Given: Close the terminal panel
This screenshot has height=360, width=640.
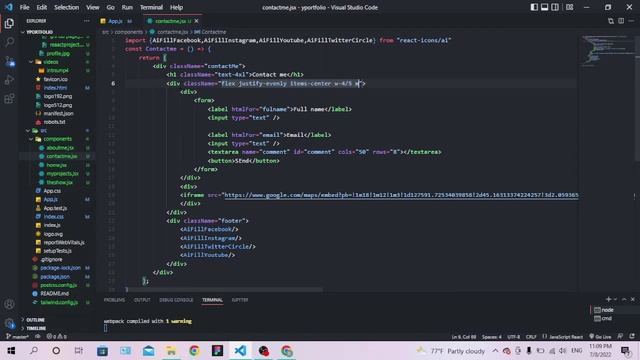Looking at the screenshot, I should coord(633,299).
